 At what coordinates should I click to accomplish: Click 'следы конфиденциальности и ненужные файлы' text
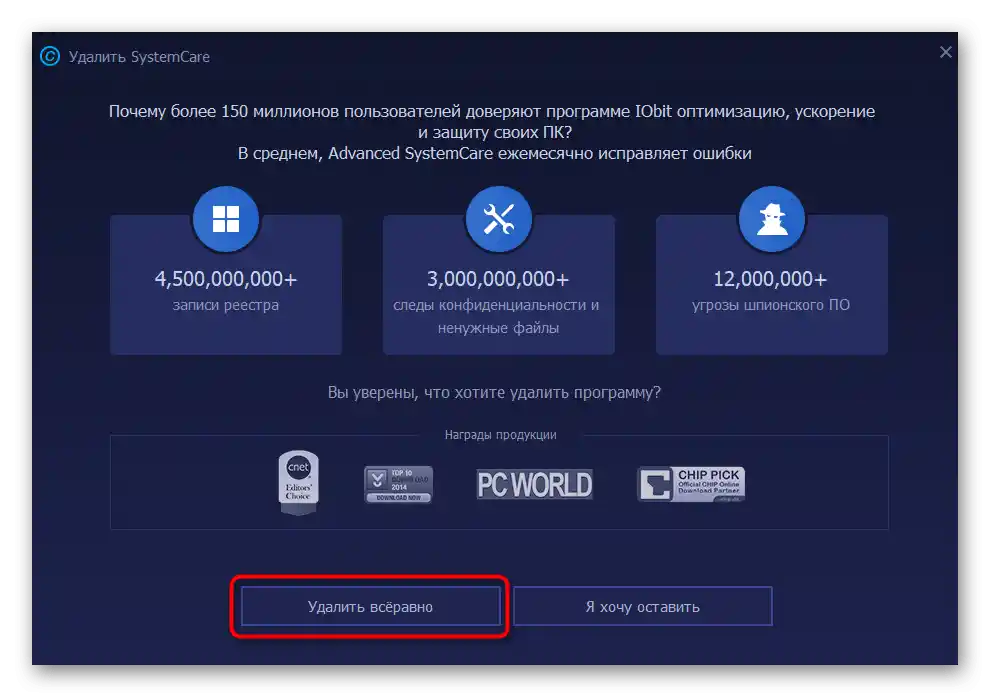pyautogui.click(x=496, y=316)
